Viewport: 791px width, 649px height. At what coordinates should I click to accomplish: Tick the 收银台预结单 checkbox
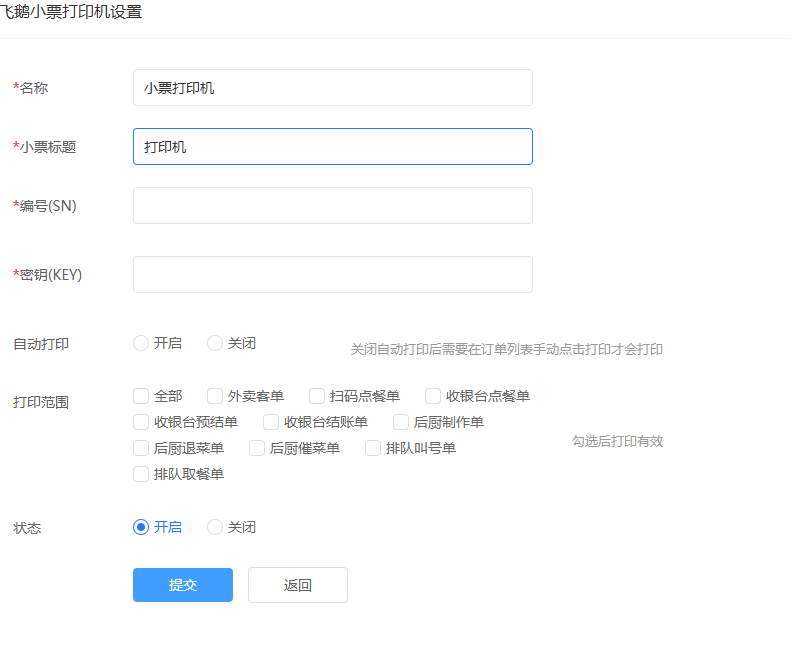(141, 422)
